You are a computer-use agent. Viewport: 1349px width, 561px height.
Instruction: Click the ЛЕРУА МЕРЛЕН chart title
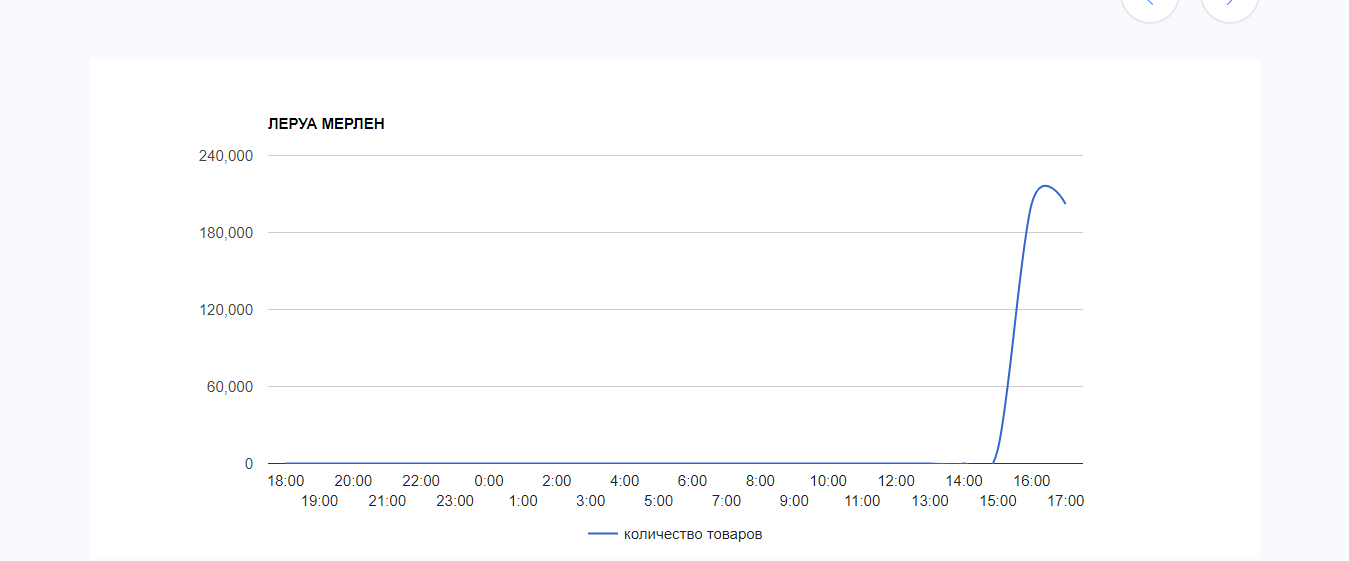click(326, 124)
